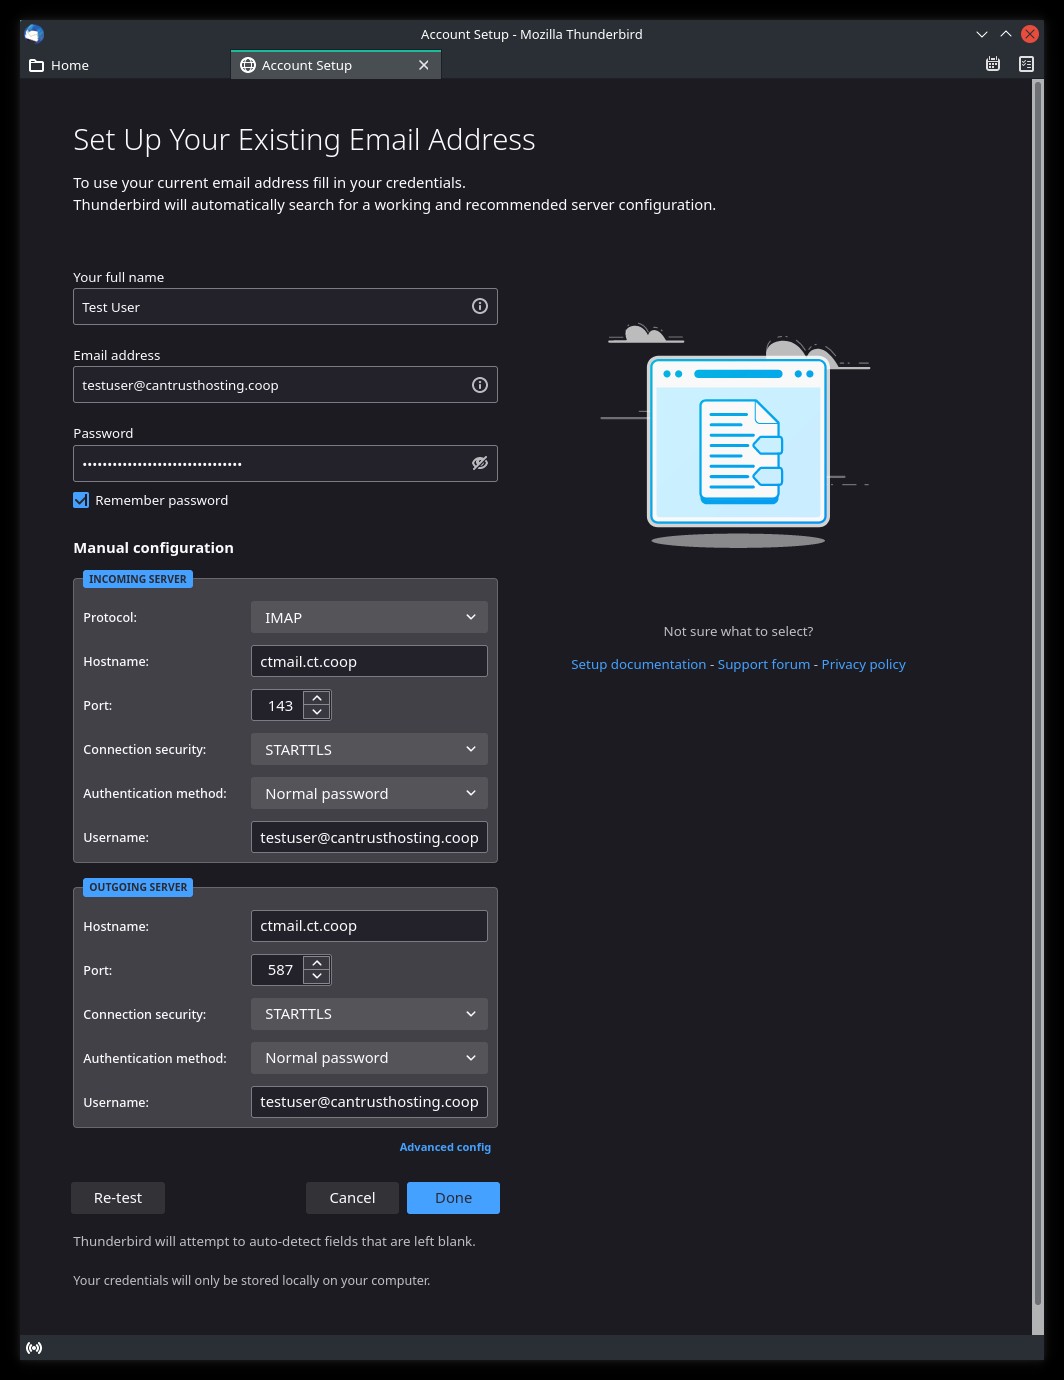Toggle password visibility eye icon
Screen dimensions: 1064x1380
tap(480, 463)
